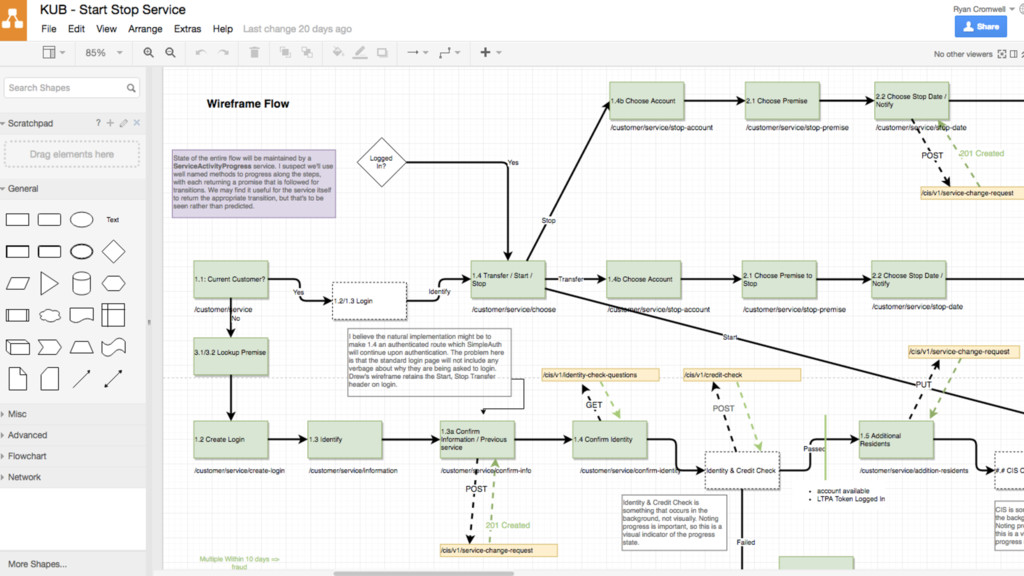1024x576 pixels.
Task: Click the blue Share button
Action: pos(980,27)
